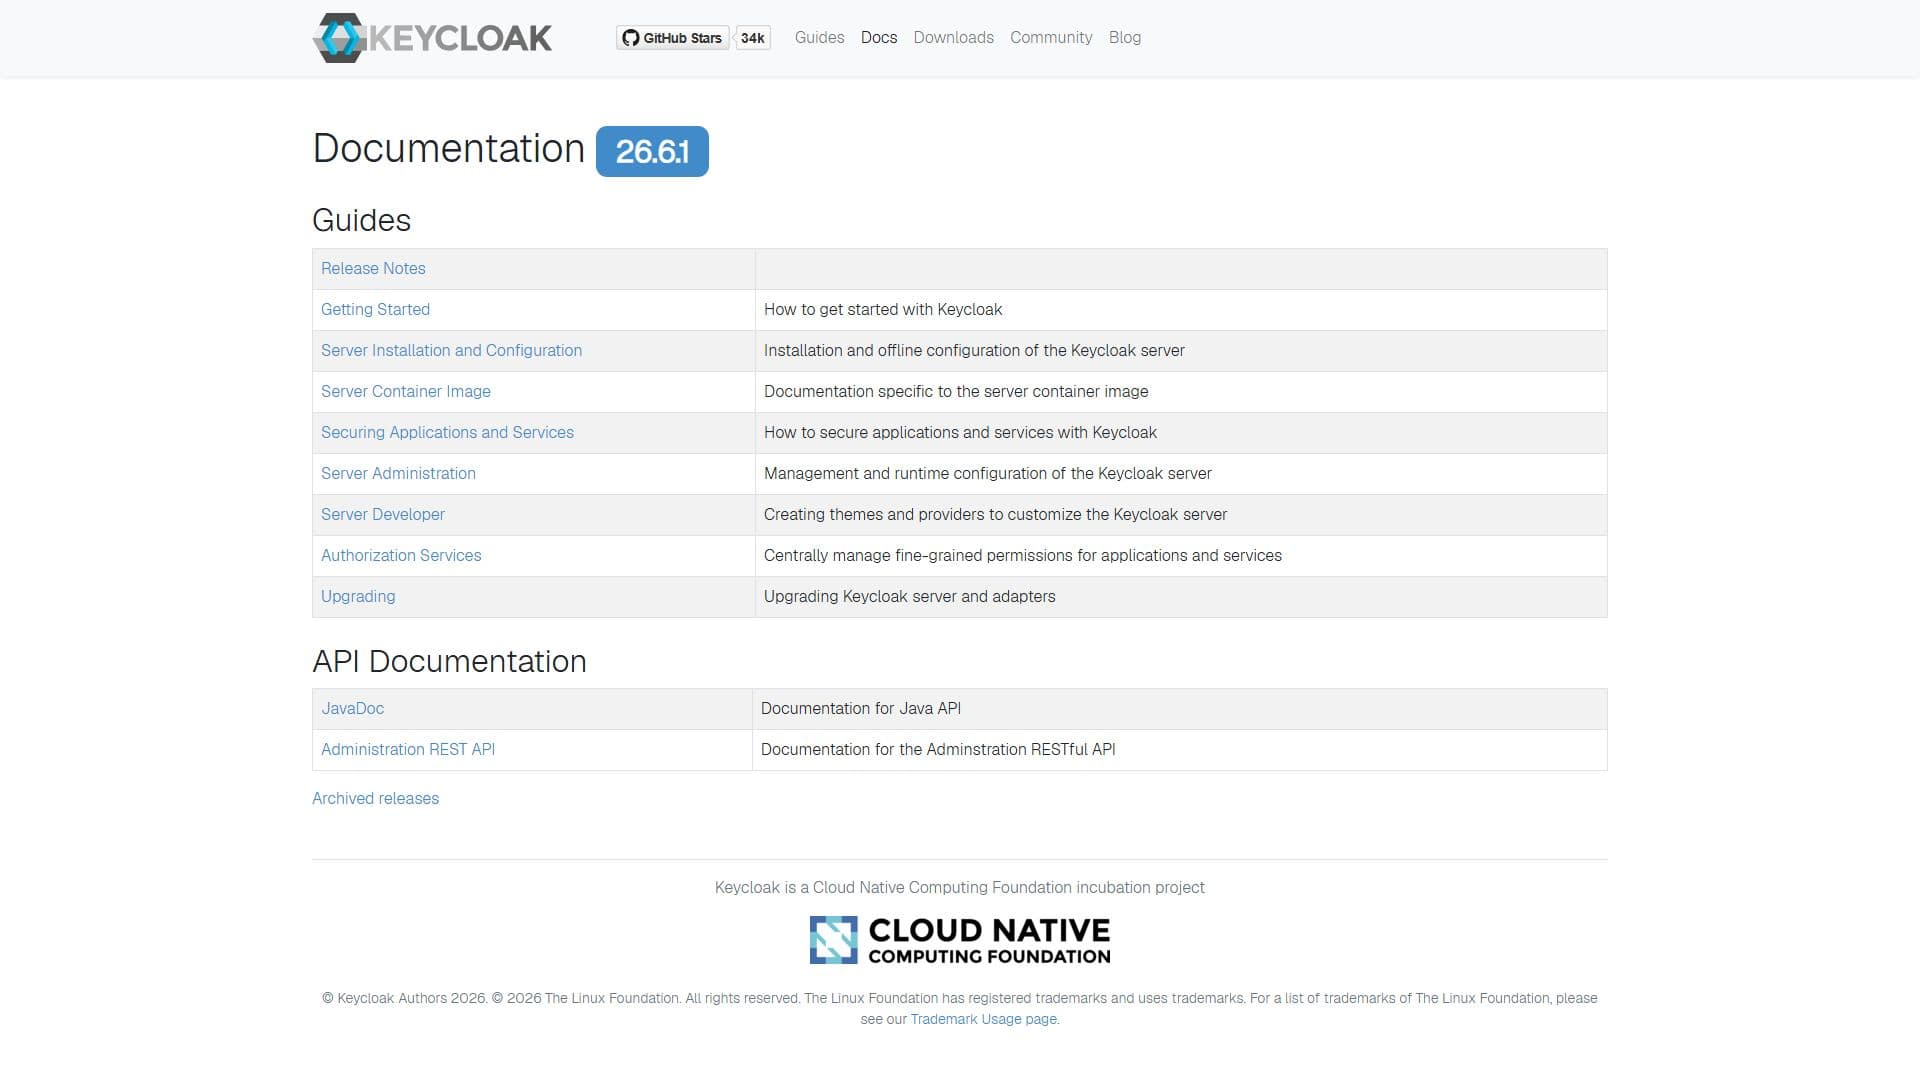Screen dimensions: 1920x1080
Task: Open the Release Notes link
Action: tap(373, 268)
